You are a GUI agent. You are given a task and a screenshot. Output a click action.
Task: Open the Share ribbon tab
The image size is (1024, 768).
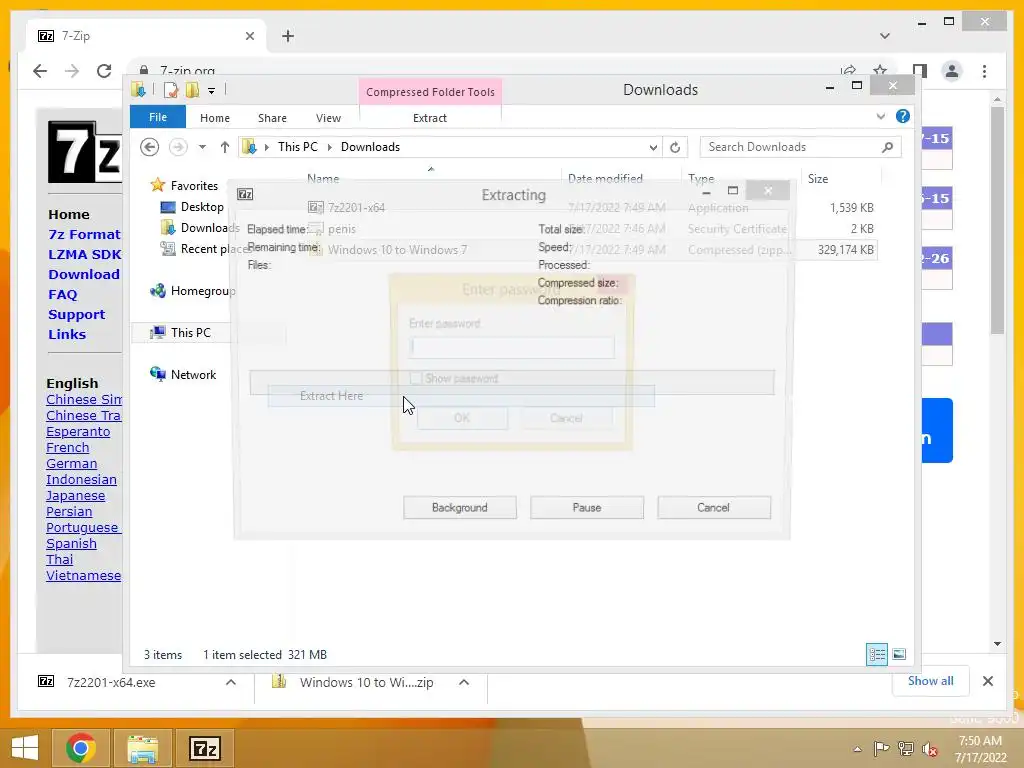(x=272, y=118)
